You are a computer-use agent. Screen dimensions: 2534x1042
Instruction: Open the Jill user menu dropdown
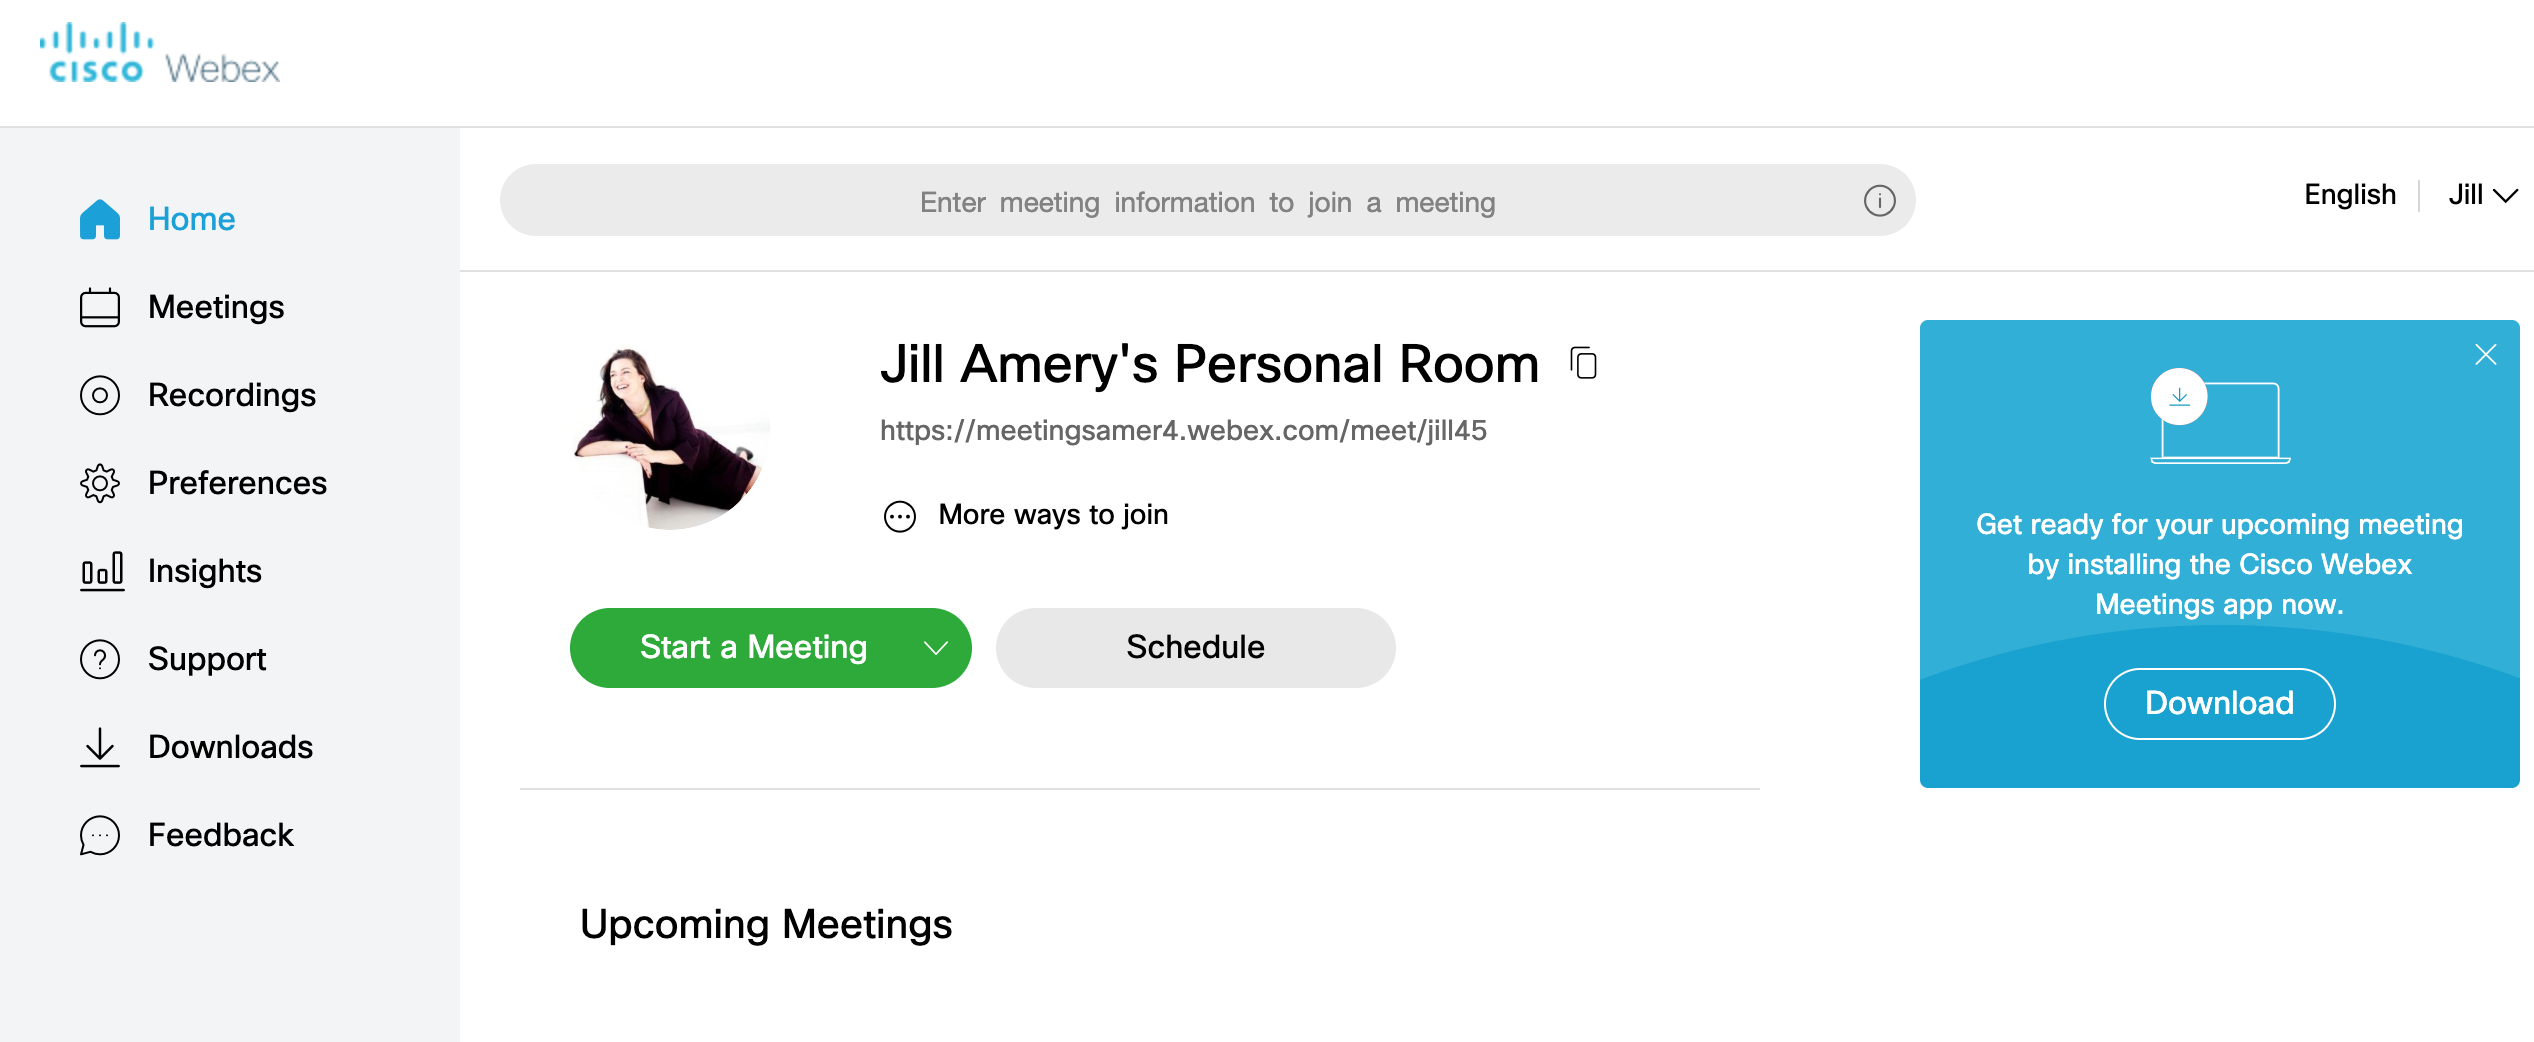(x=2482, y=195)
